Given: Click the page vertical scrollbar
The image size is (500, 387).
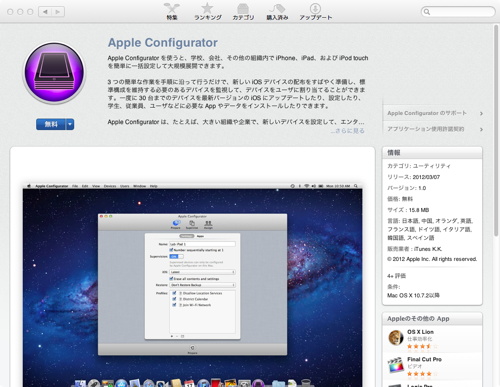Looking at the screenshot, I should pyautogui.click(x=496, y=130).
